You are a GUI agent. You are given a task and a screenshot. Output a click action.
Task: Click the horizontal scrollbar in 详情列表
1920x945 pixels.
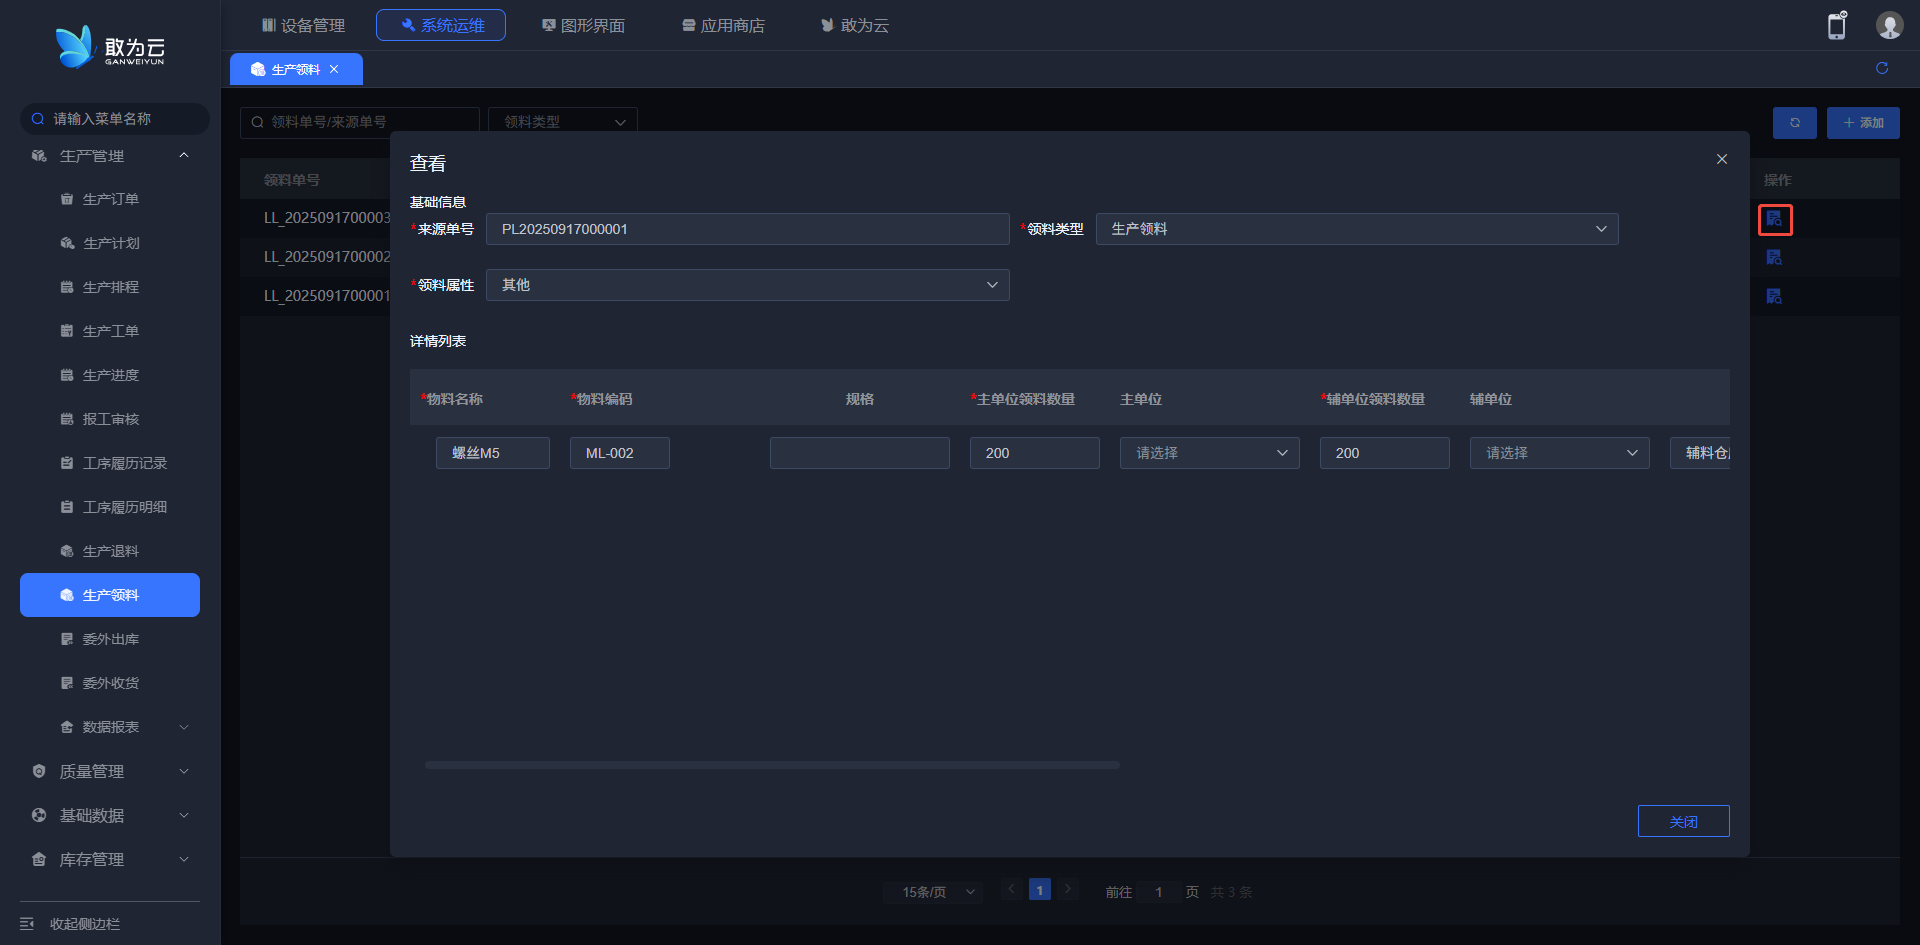[771, 765]
